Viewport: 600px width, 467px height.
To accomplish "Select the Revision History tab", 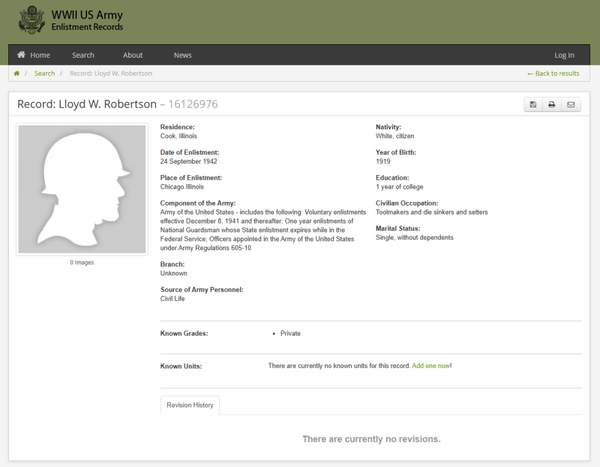I will click(x=190, y=405).
